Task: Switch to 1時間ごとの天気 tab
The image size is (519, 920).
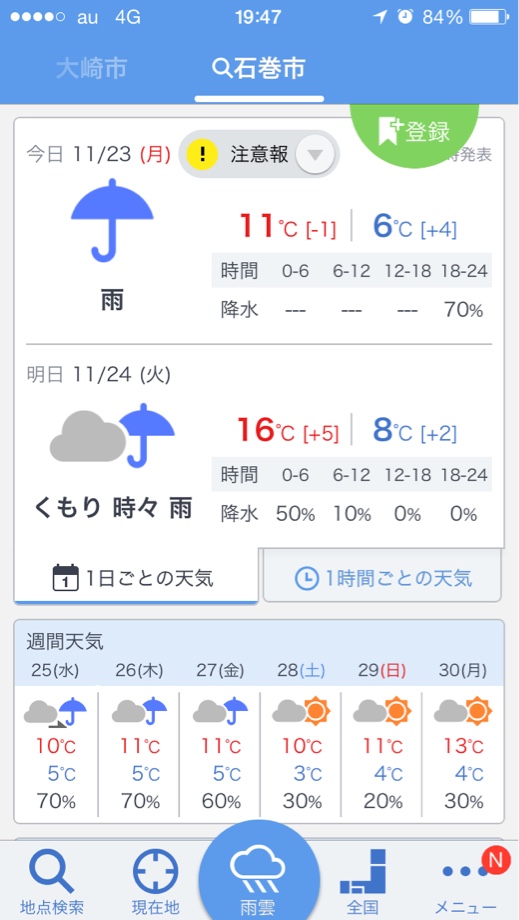Action: coord(382,578)
